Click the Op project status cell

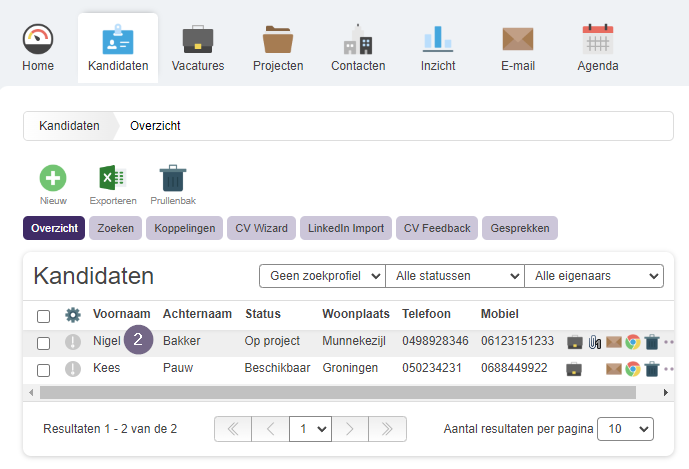[272, 341]
